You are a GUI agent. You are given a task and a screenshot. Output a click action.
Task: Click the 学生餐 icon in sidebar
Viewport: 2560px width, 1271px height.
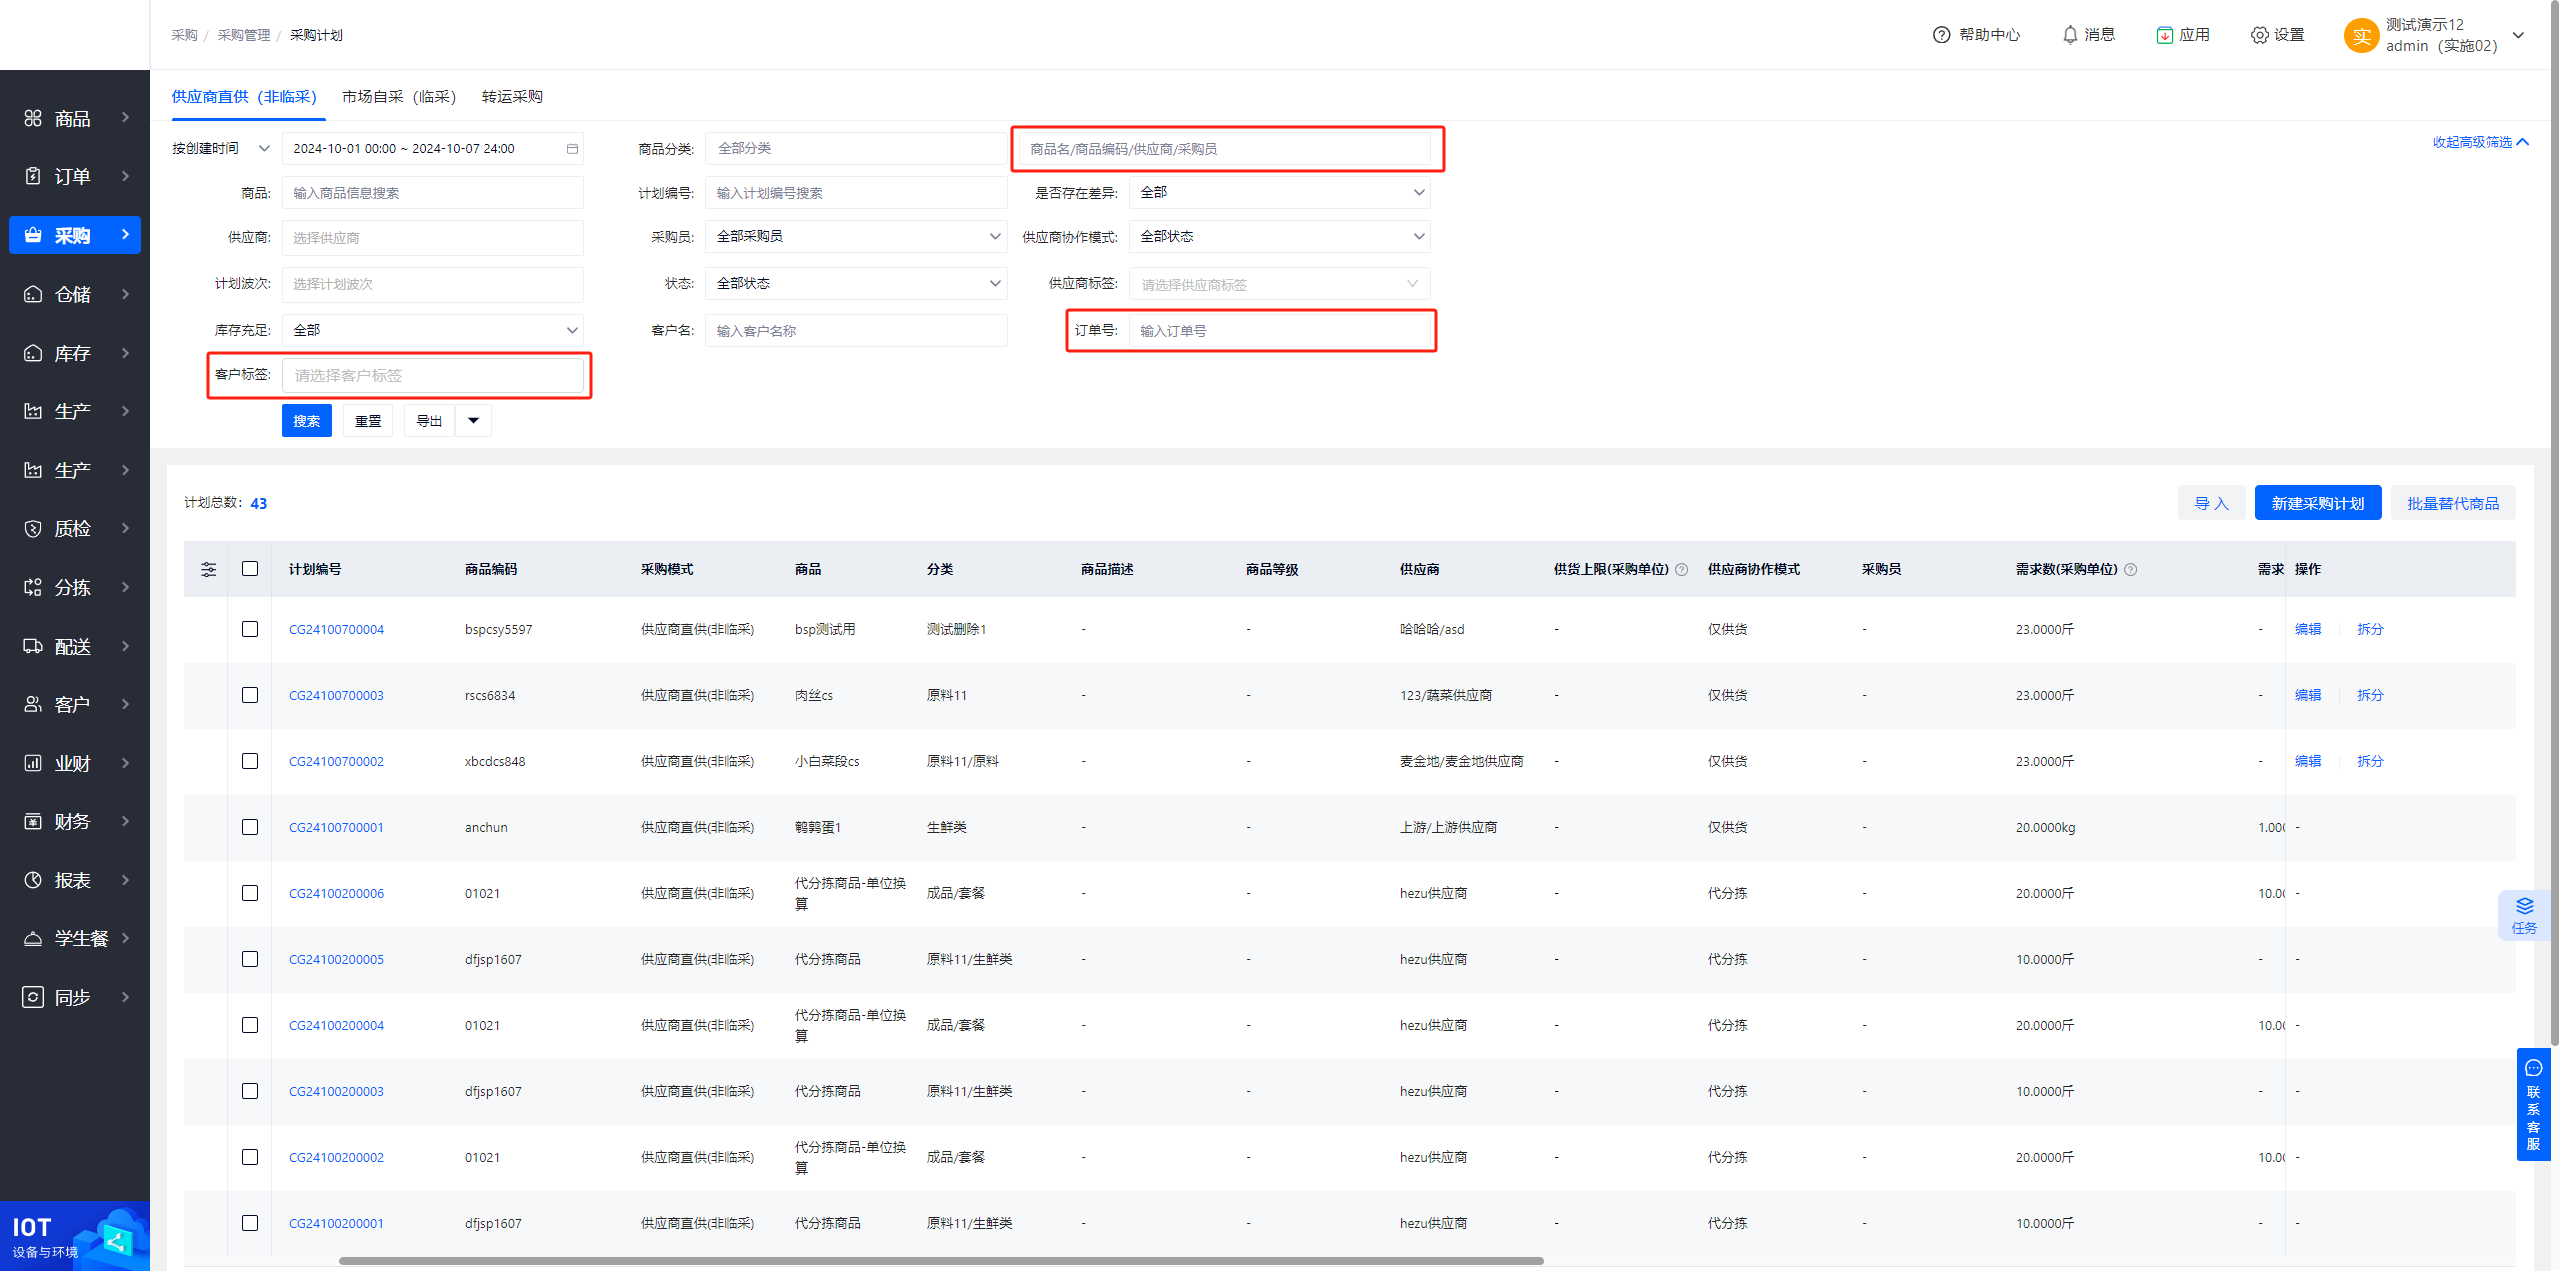pos(33,938)
